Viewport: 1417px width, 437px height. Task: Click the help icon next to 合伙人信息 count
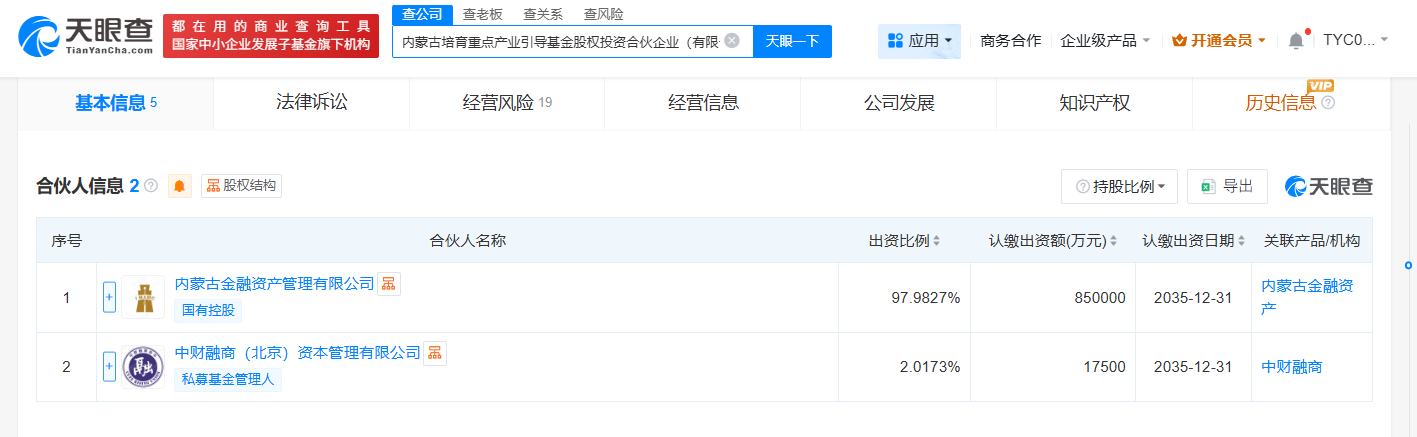tap(151, 186)
